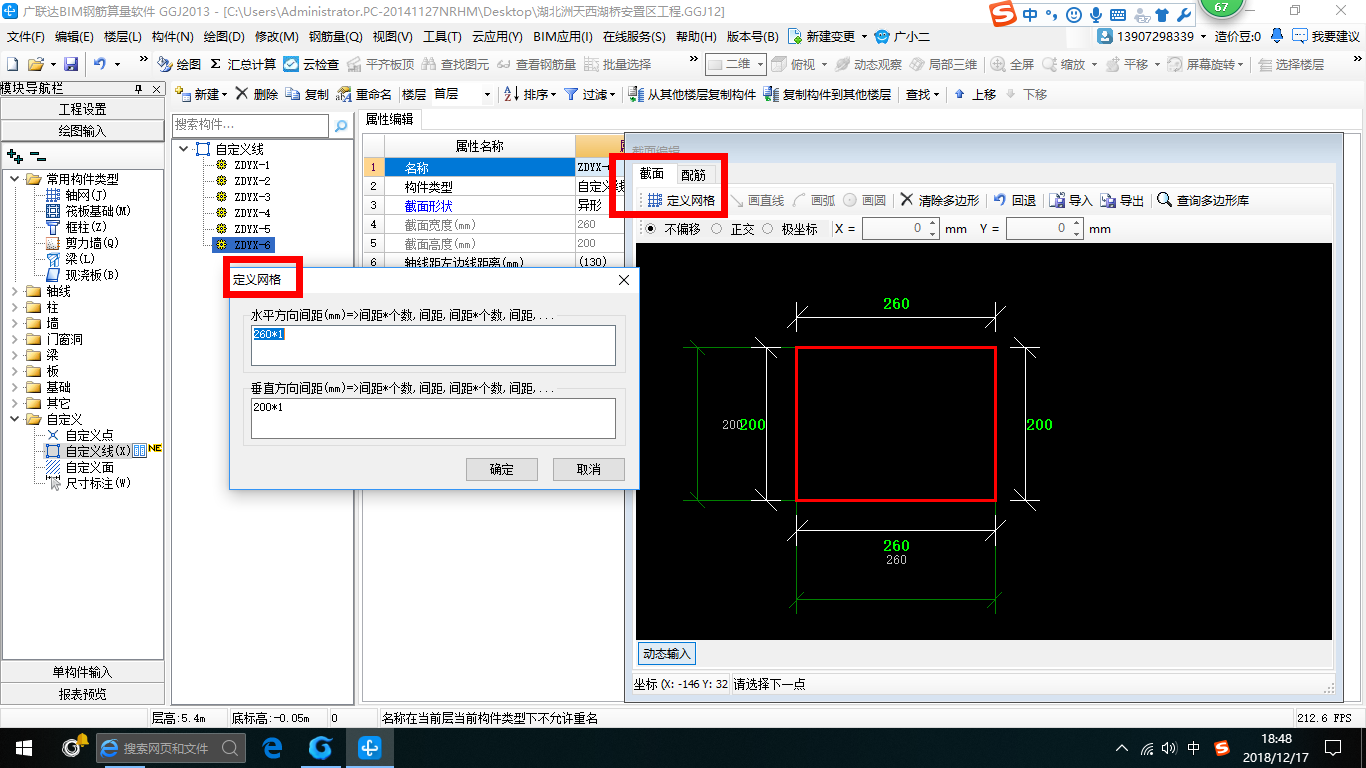Click the 导出 export icon
This screenshot has height=768, width=1366.
point(1108,200)
